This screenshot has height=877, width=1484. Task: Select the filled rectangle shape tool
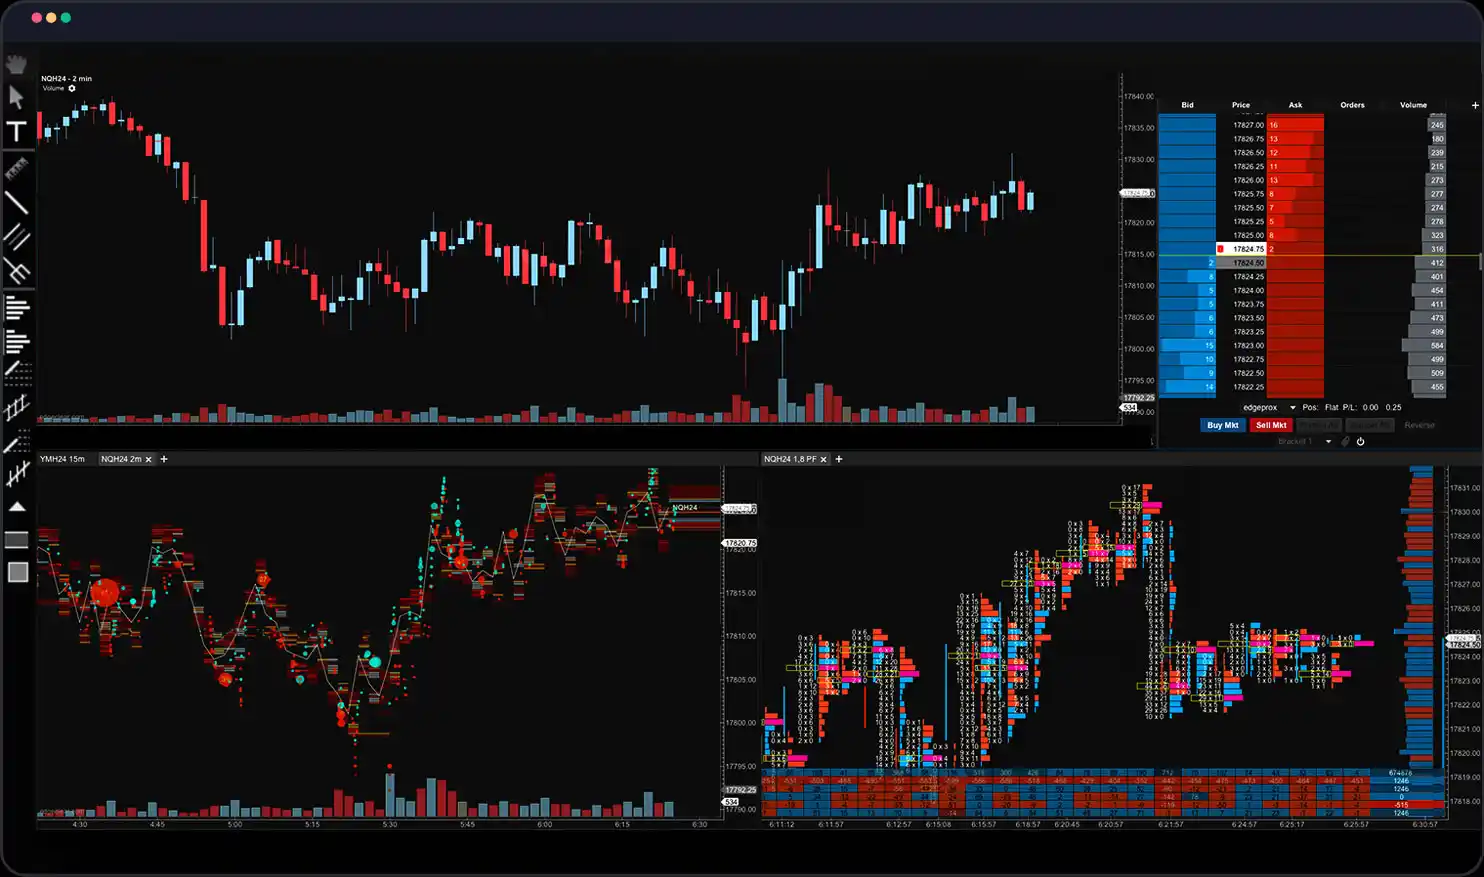(17, 572)
